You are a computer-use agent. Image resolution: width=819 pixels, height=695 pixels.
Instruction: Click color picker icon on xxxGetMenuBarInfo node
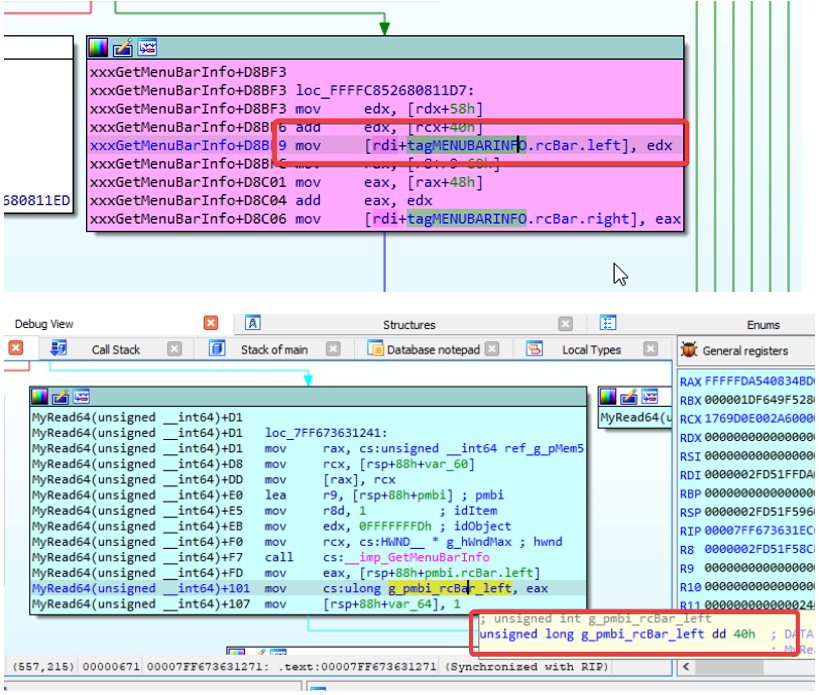click(98, 48)
